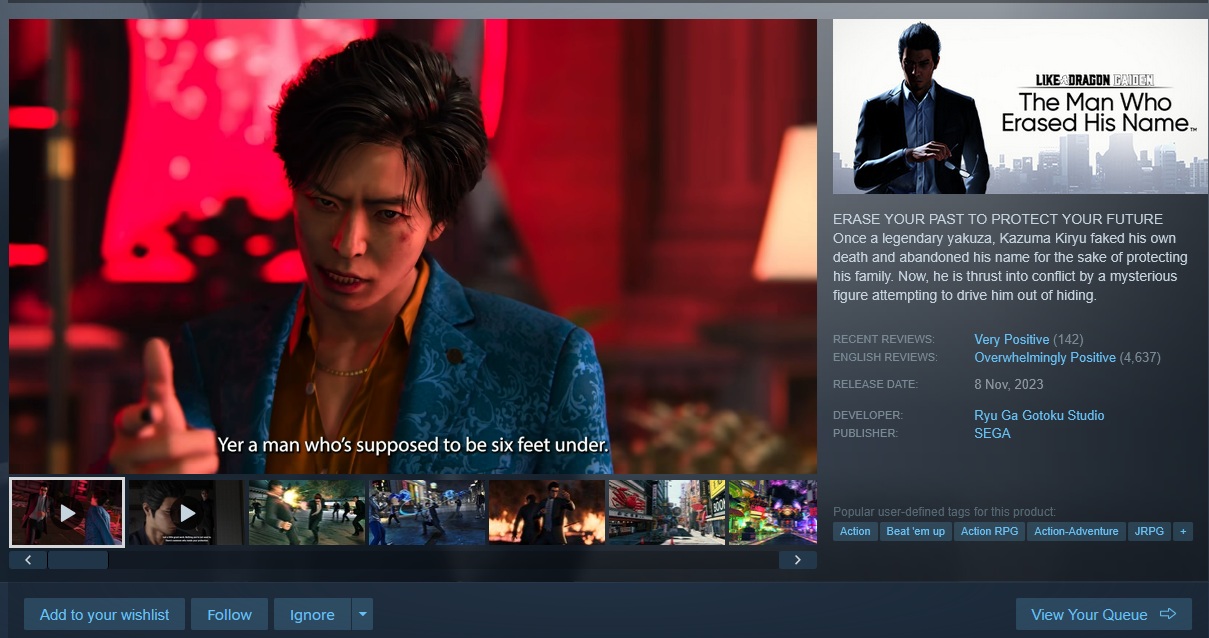Open the sixth screenshot thumbnail of city street
This screenshot has height=638, width=1209.
[666, 512]
